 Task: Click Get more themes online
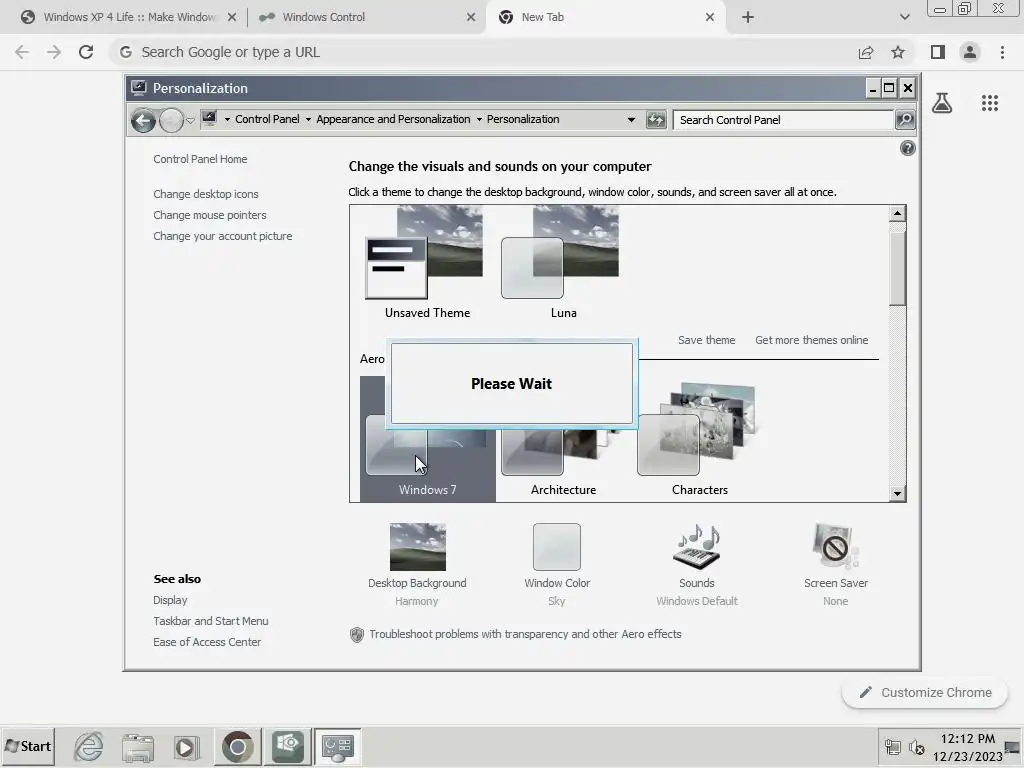(811, 340)
